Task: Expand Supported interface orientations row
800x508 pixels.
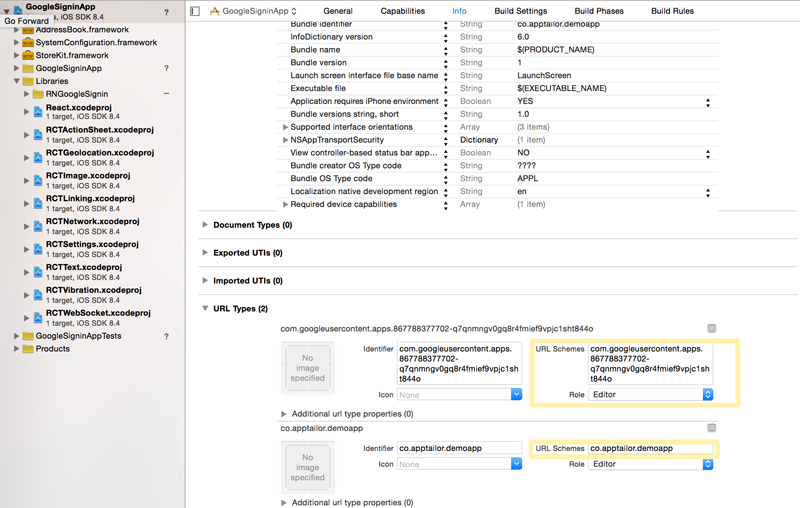Action: tap(285, 126)
